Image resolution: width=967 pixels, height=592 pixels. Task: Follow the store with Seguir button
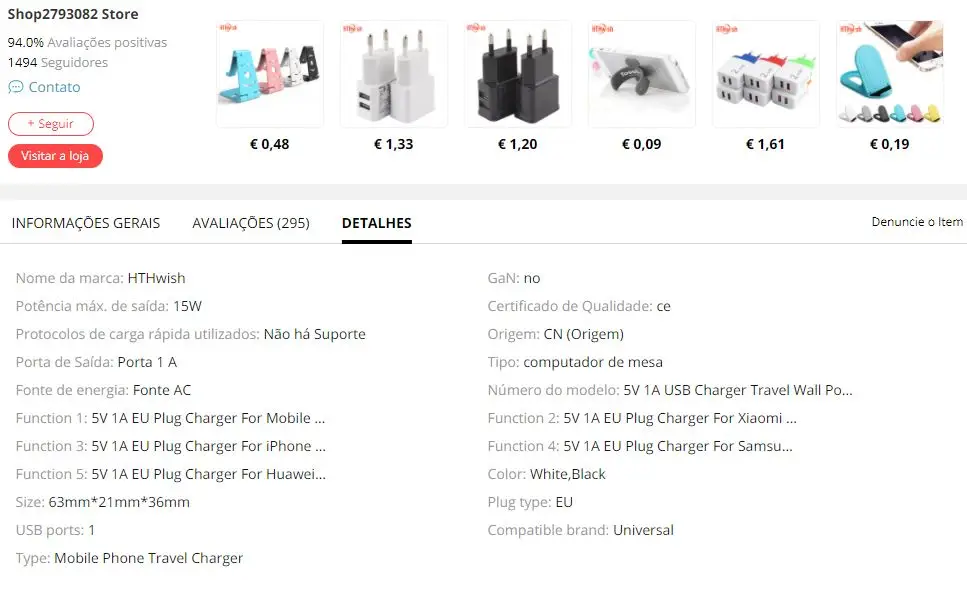click(51, 124)
